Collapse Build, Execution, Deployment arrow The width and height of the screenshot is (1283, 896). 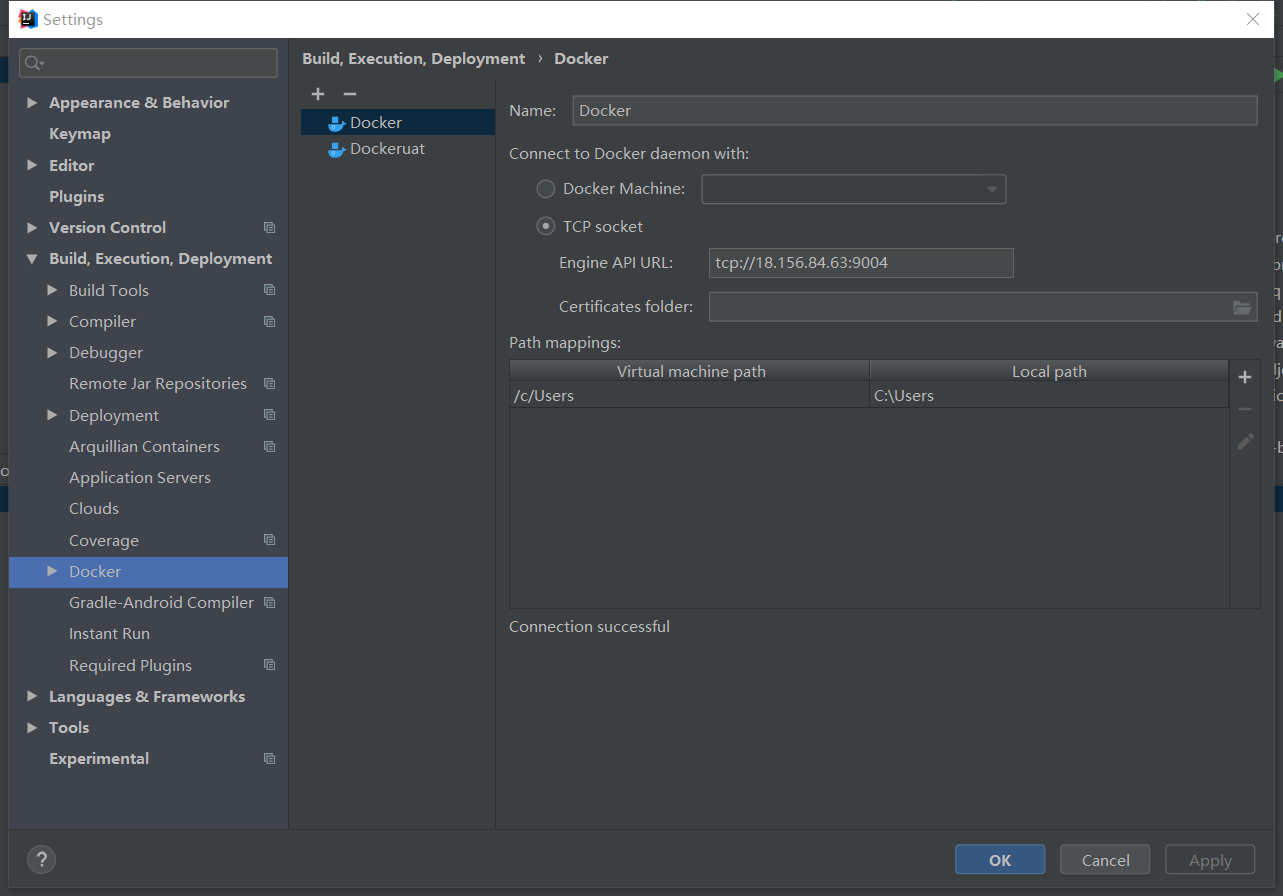[x=32, y=259]
